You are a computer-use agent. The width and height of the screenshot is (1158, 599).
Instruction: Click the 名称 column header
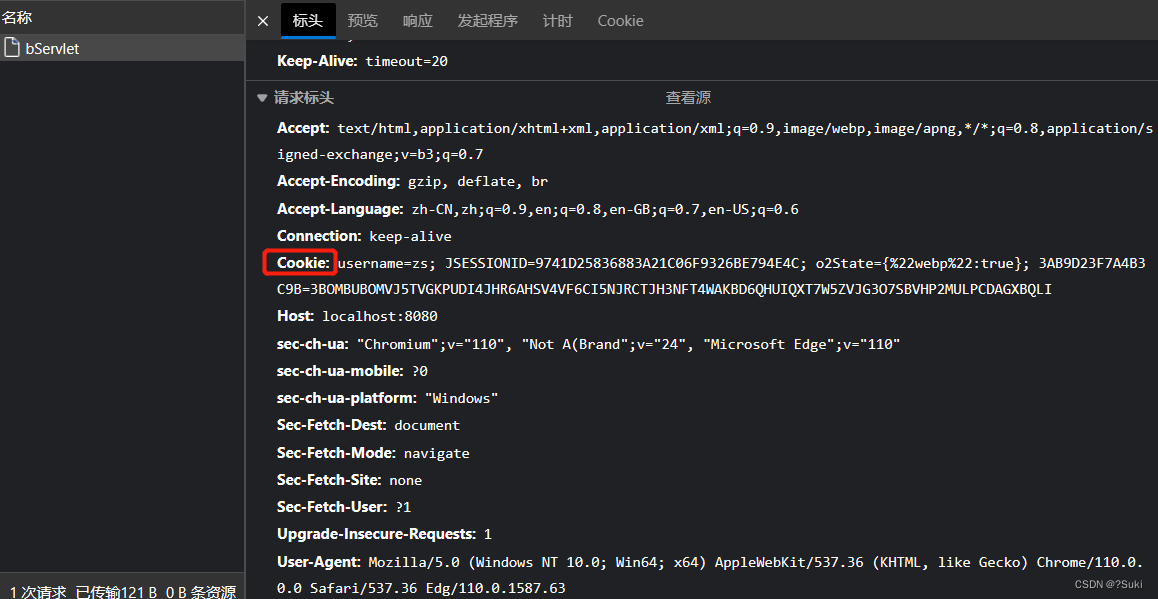pyautogui.click(x=17, y=17)
